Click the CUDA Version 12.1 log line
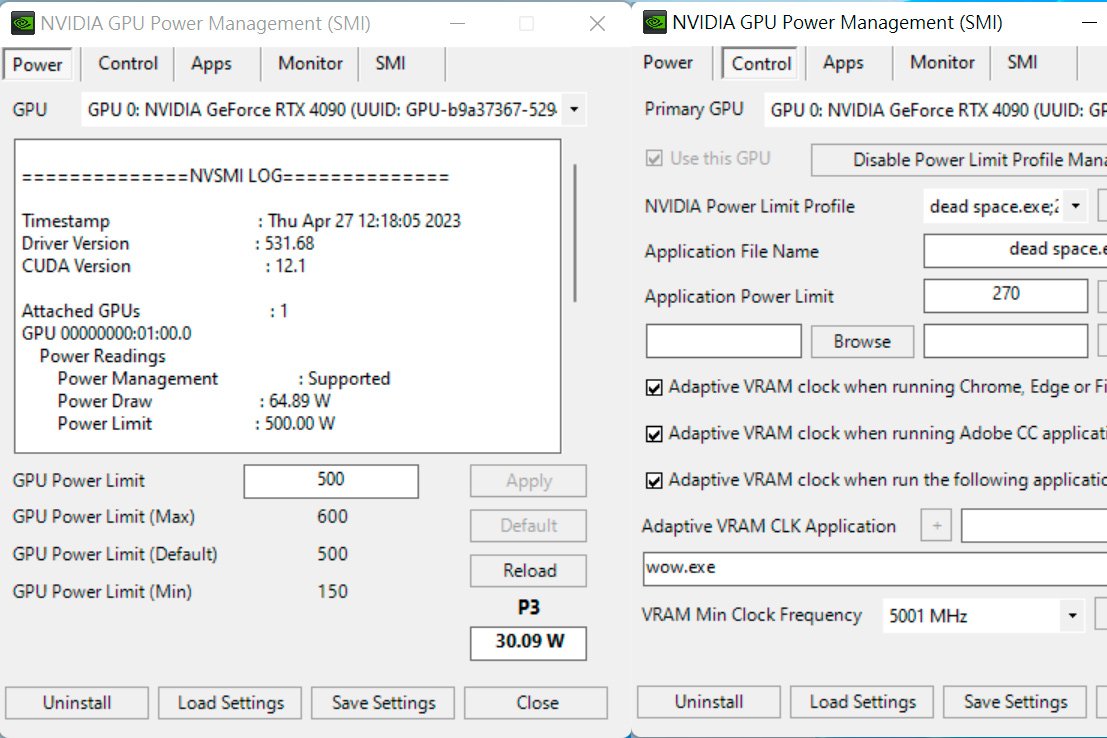Screen dimensions: 1107x738 [164, 266]
